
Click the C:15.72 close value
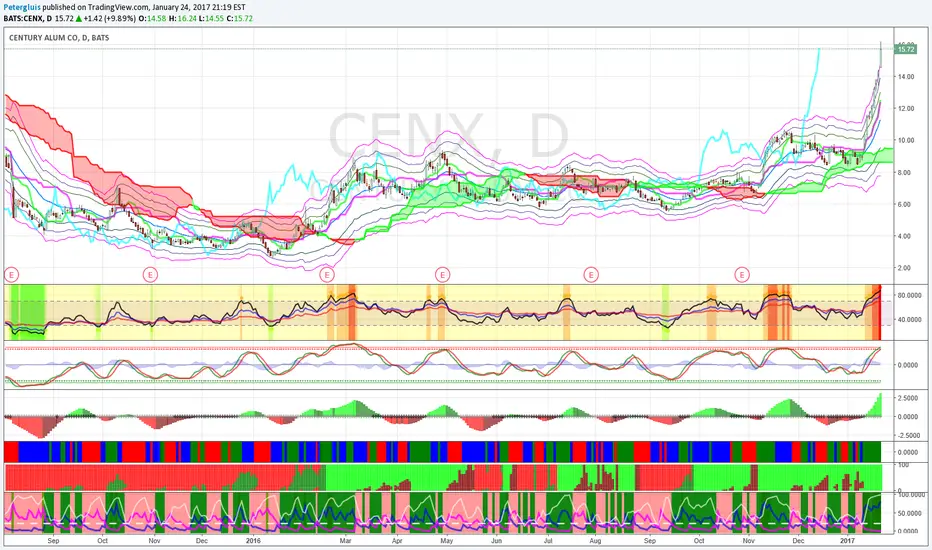[240, 18]
